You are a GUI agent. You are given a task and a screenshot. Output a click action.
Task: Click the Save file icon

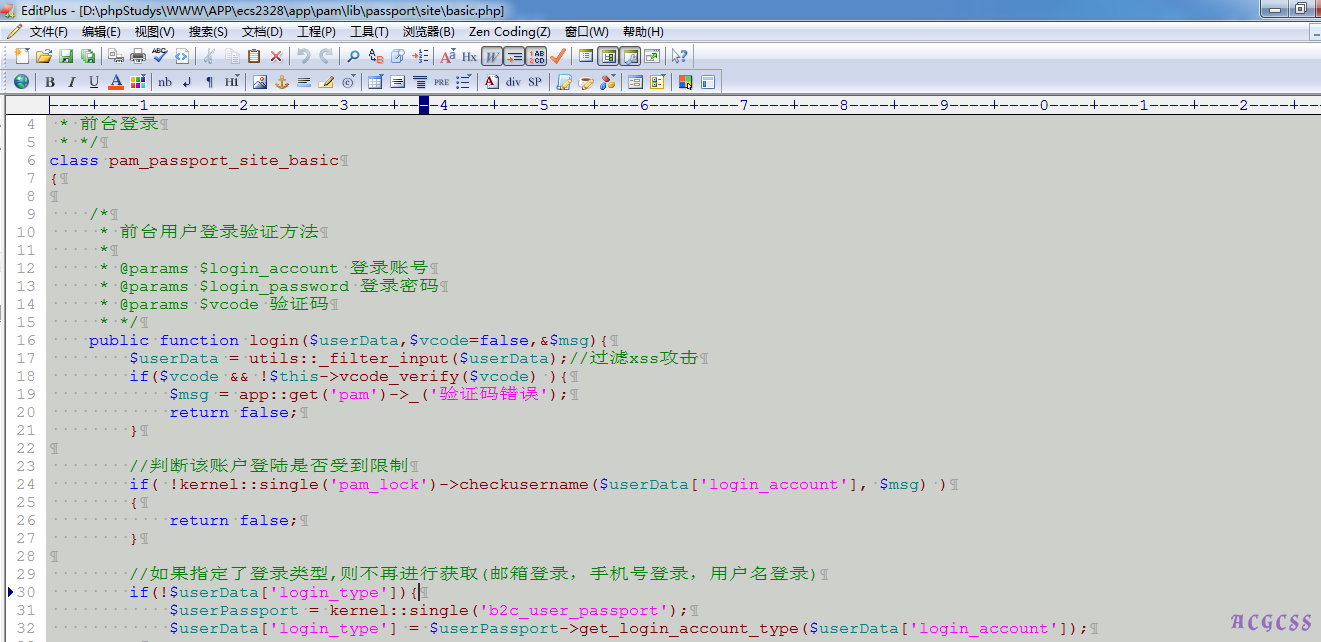click(x=66, y=56)
